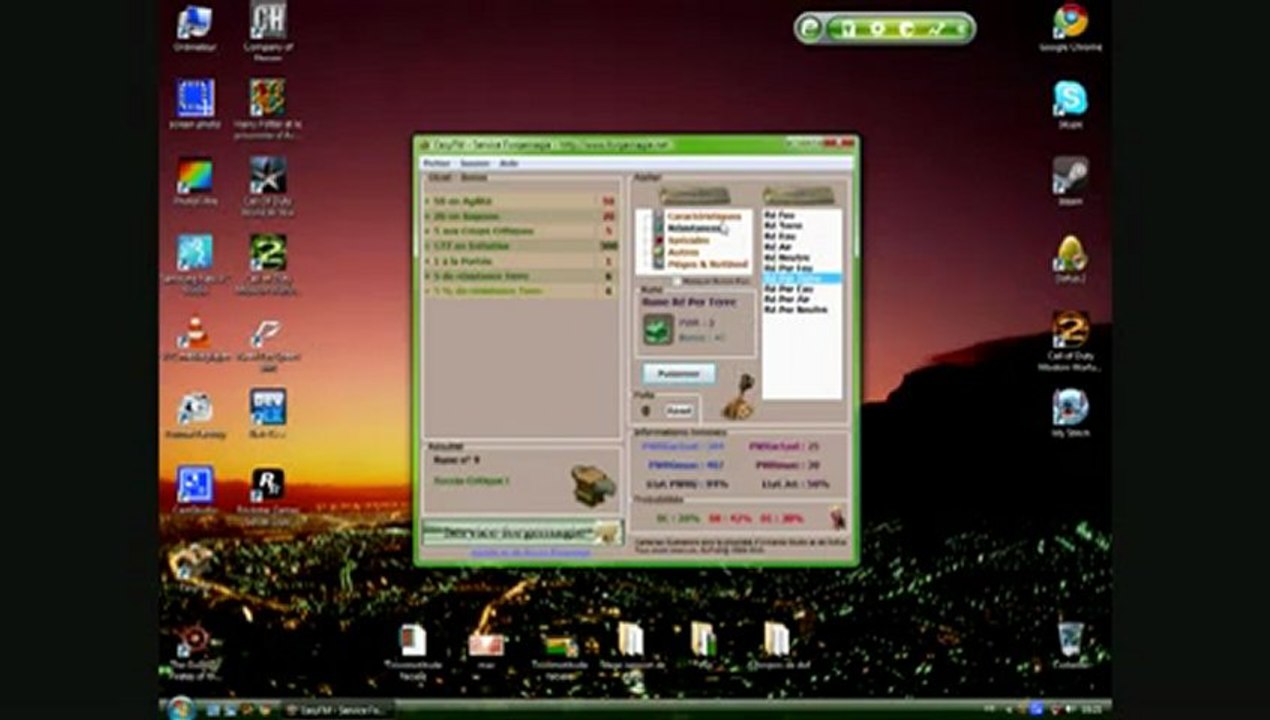The image size is (1270, 720).
Task: Click the EasyFM taskbar button
Action: point(339,709)
